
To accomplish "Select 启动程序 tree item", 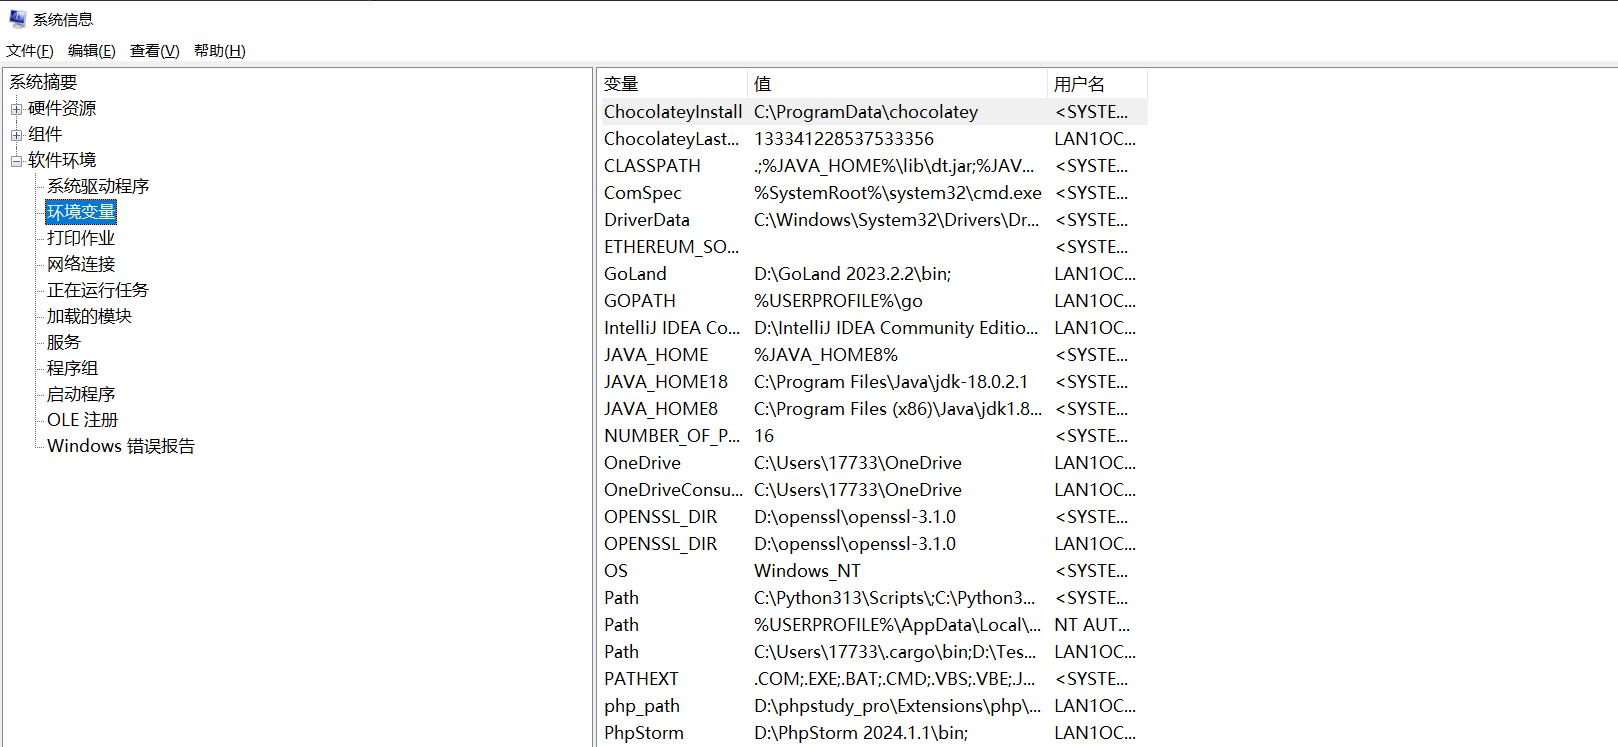I will pyautogui.click(x=81, y=394).
